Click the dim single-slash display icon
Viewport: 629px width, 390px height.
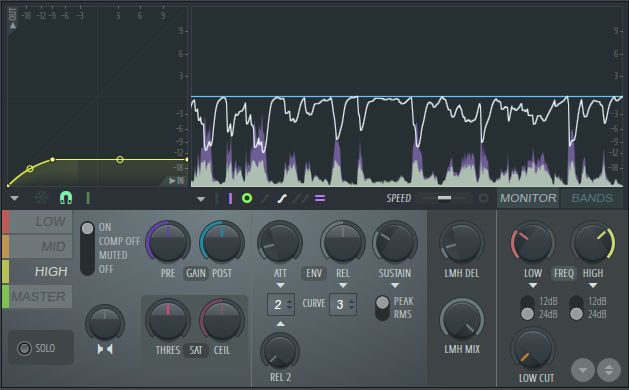(265, 198)
